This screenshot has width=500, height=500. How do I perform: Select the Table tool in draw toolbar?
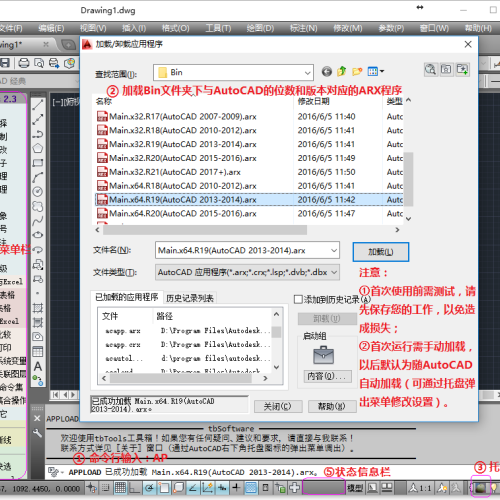click(x=38, y=351)
